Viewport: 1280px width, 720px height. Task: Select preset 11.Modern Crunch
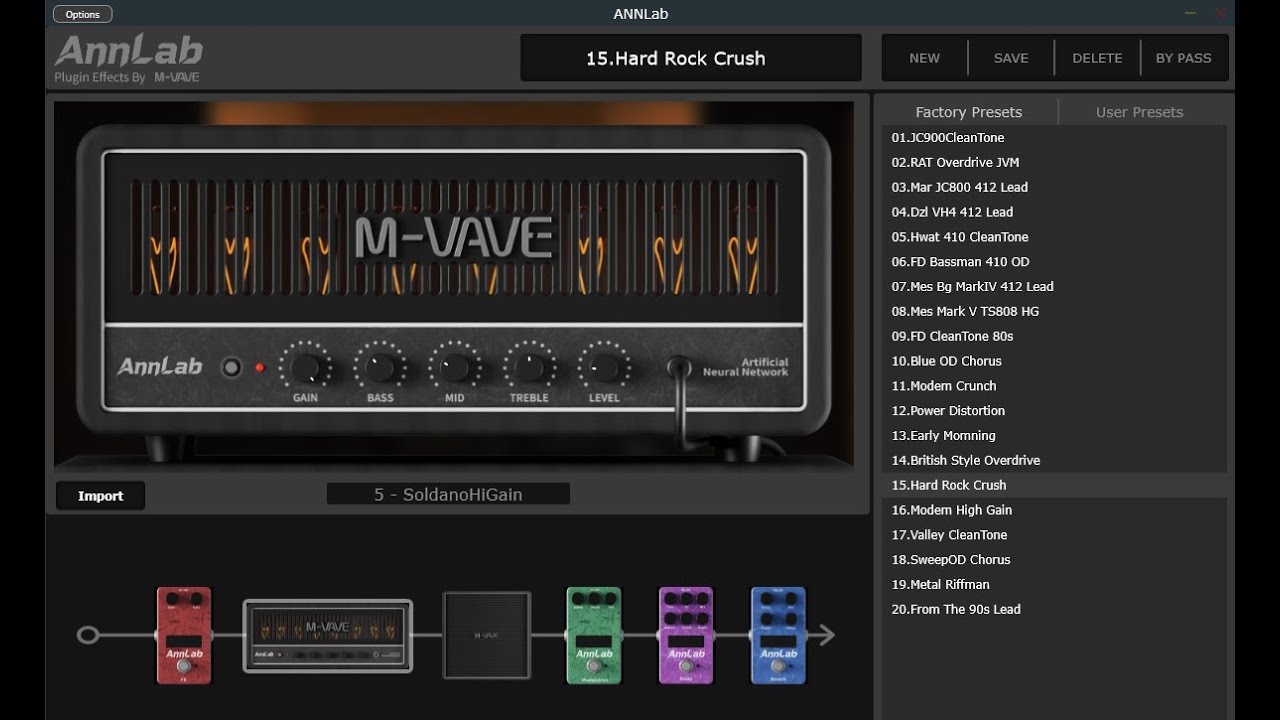[1054, 386]
